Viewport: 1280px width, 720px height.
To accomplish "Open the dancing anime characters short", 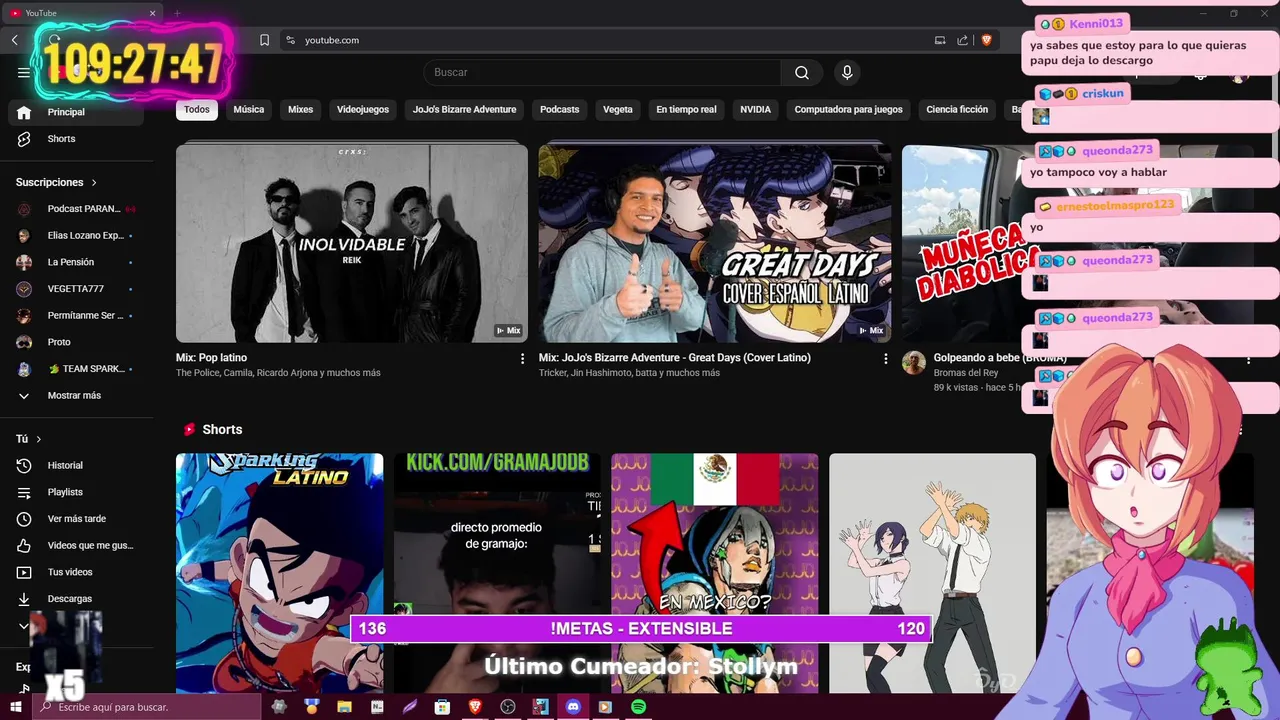I will pos(932,573).
